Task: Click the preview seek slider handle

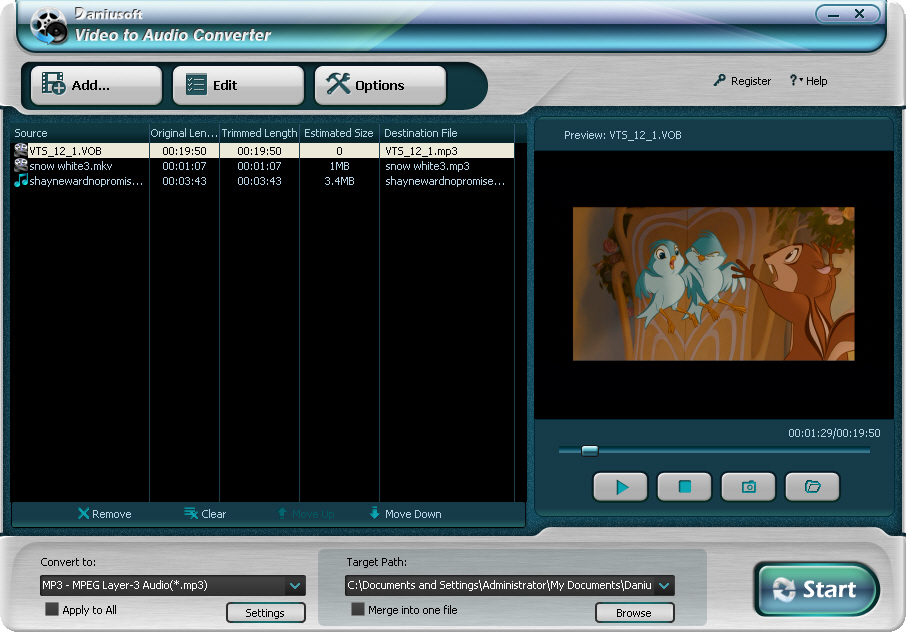Action: coord(589,451)
